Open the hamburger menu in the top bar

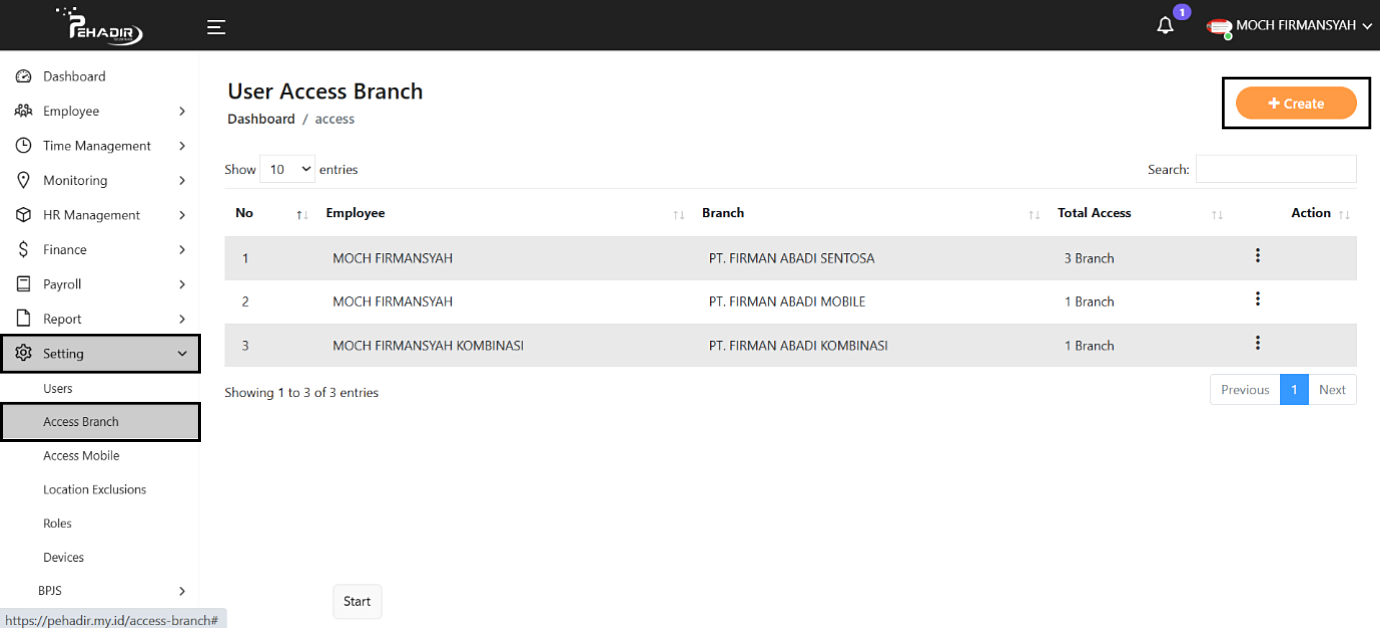point(216,27)
